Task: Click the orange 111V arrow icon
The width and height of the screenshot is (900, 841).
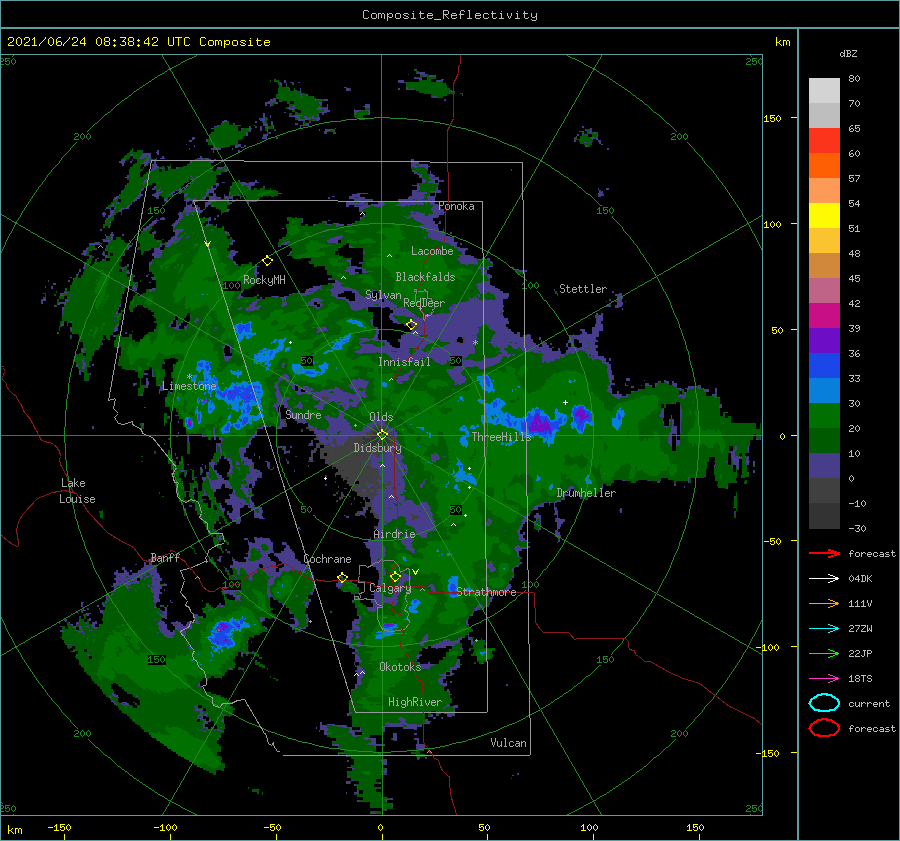Action: [824, 603]
